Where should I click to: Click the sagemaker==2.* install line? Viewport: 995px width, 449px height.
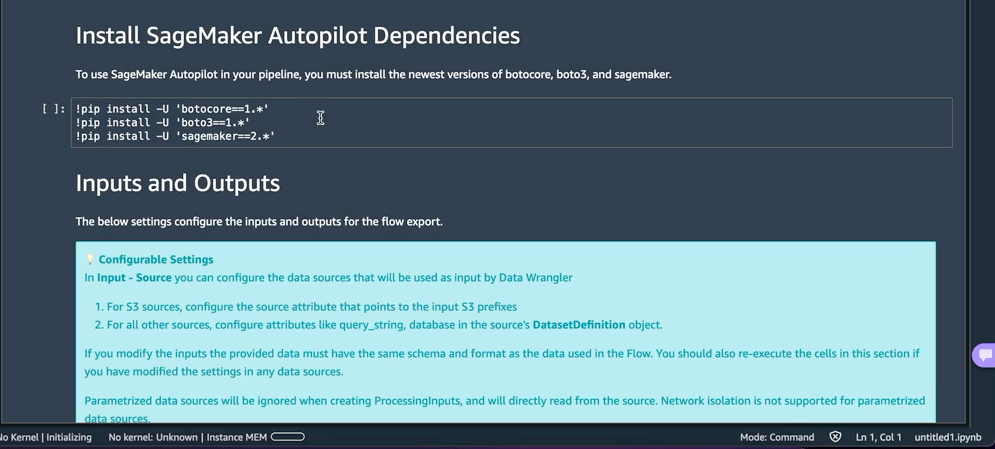coord(175,136)
